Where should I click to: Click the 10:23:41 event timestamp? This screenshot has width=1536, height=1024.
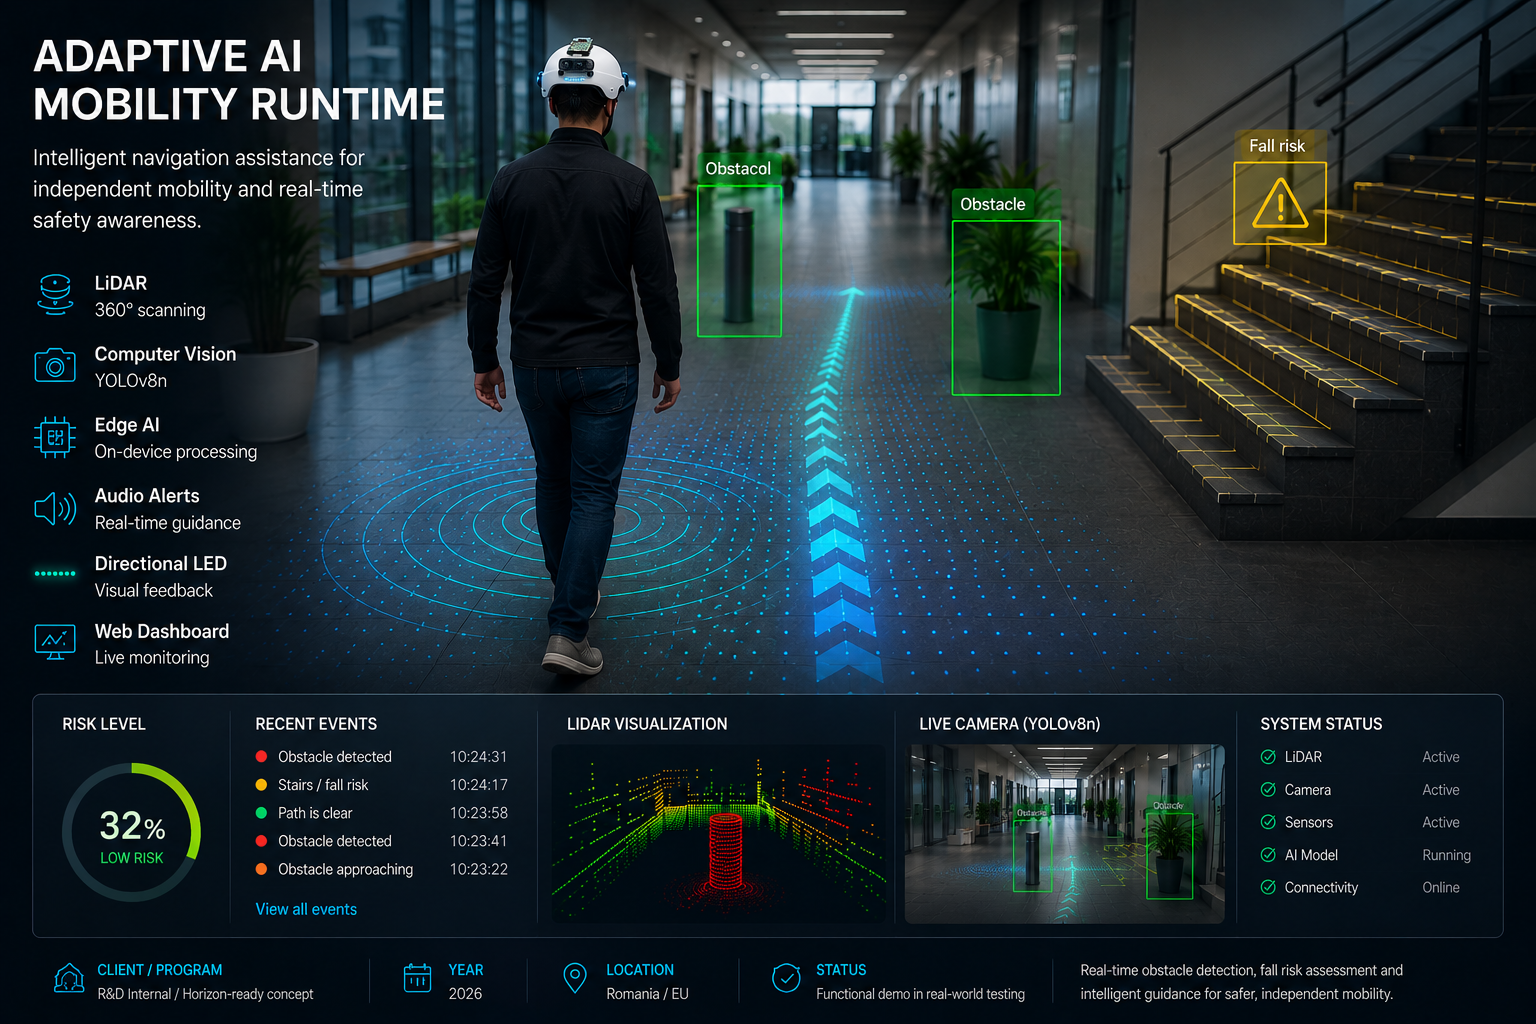(x=478, y=841)
